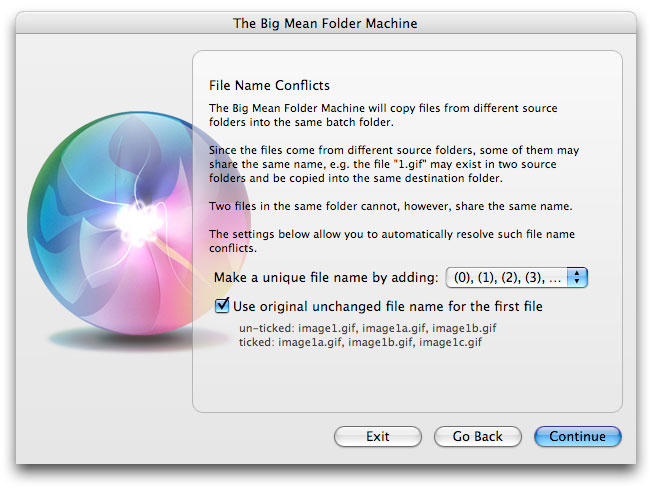Click the 'File Name Conflicts' heading
This screenshot has width=652, height=488.
click(269, 85)
